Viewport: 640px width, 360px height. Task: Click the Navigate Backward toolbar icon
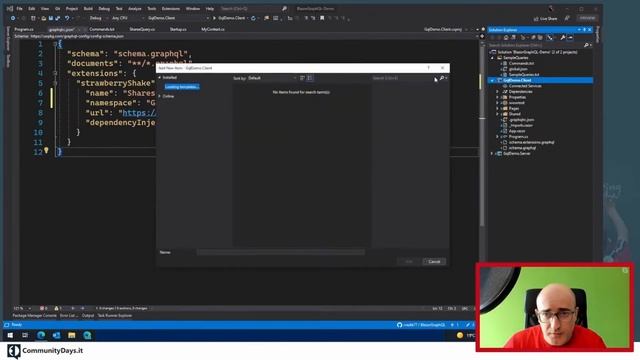pos(13,18)
